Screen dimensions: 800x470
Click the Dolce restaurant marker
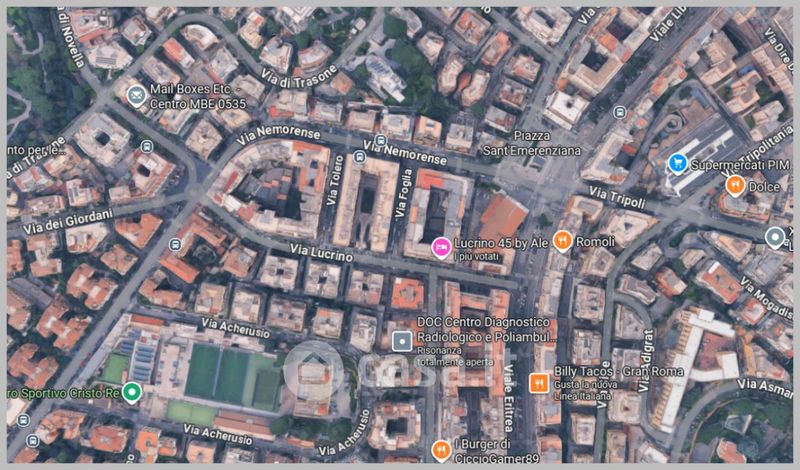coord(735,186)
